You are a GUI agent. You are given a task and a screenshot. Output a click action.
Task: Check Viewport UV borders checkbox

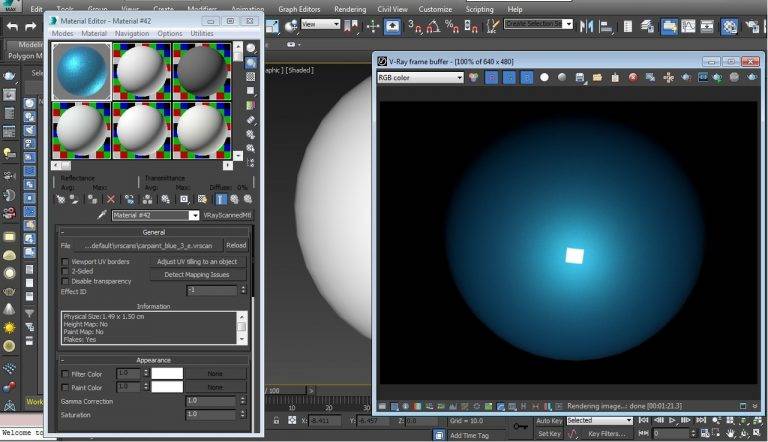pos(65,262)
